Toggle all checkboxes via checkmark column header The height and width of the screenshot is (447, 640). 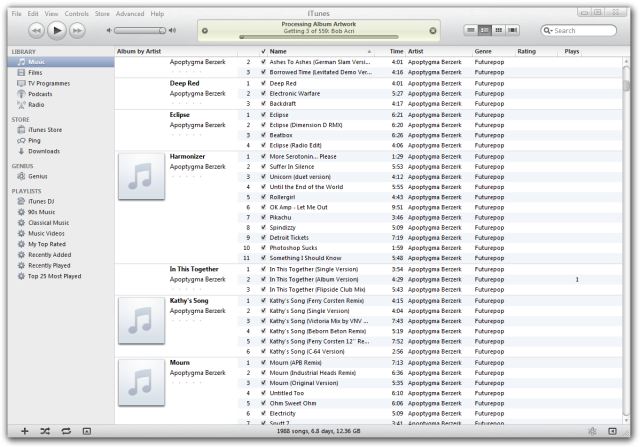pyautogui.click(x=263, y=51)
